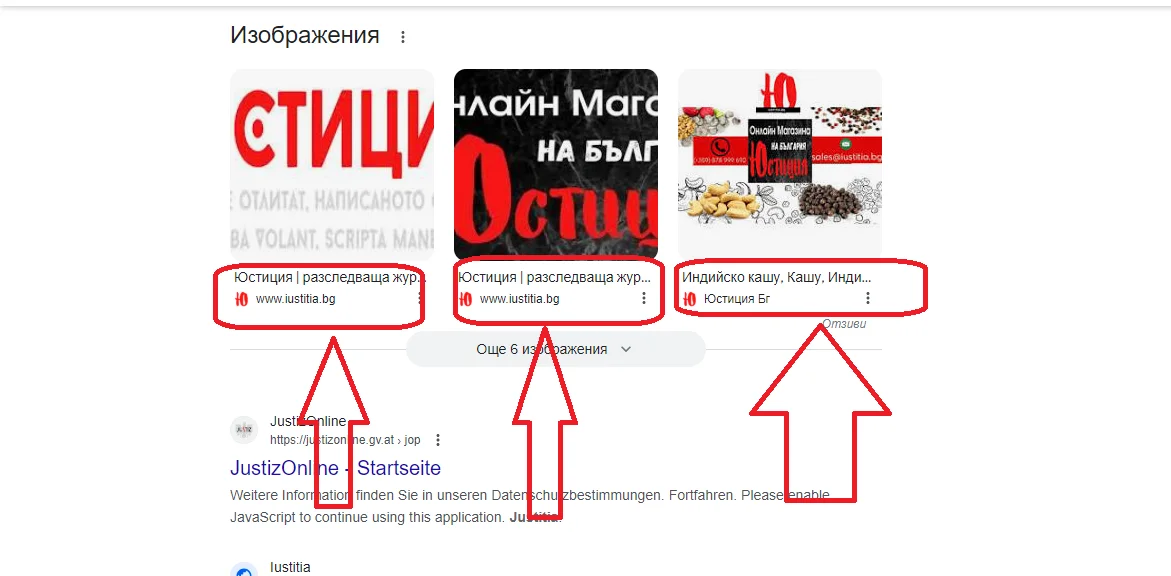Click chevron in Още 6 изображения
The width and height of the screenshot is (1171, 576).
[x=626, y=349]
